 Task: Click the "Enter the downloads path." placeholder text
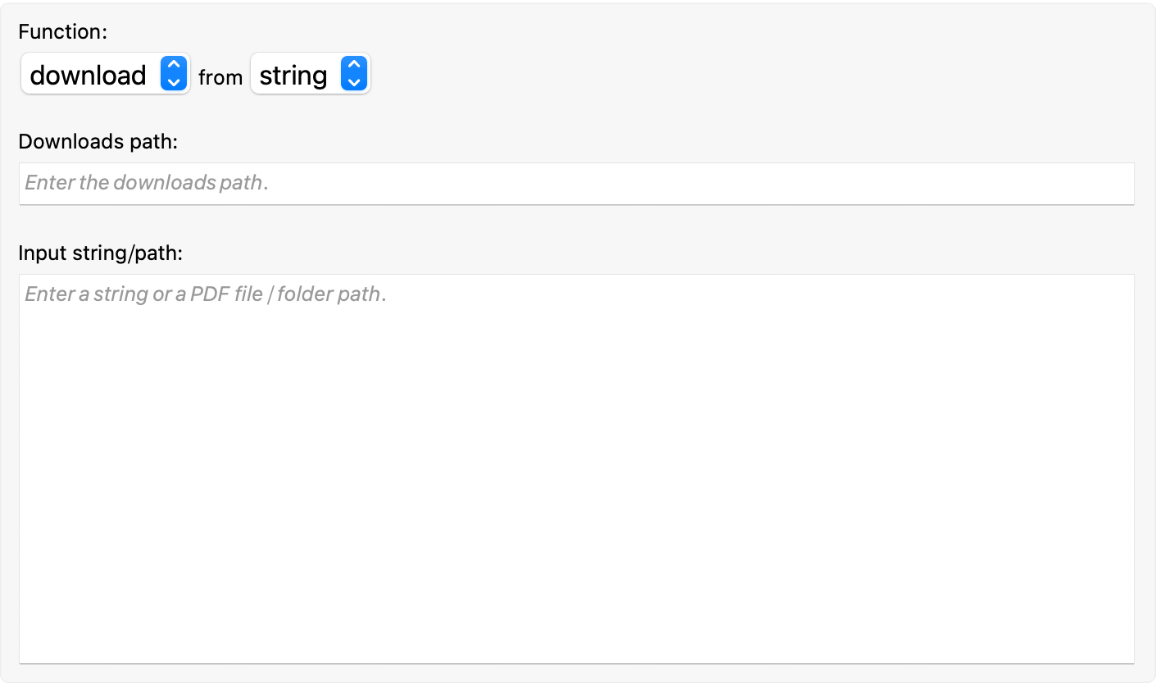point(146,184)
